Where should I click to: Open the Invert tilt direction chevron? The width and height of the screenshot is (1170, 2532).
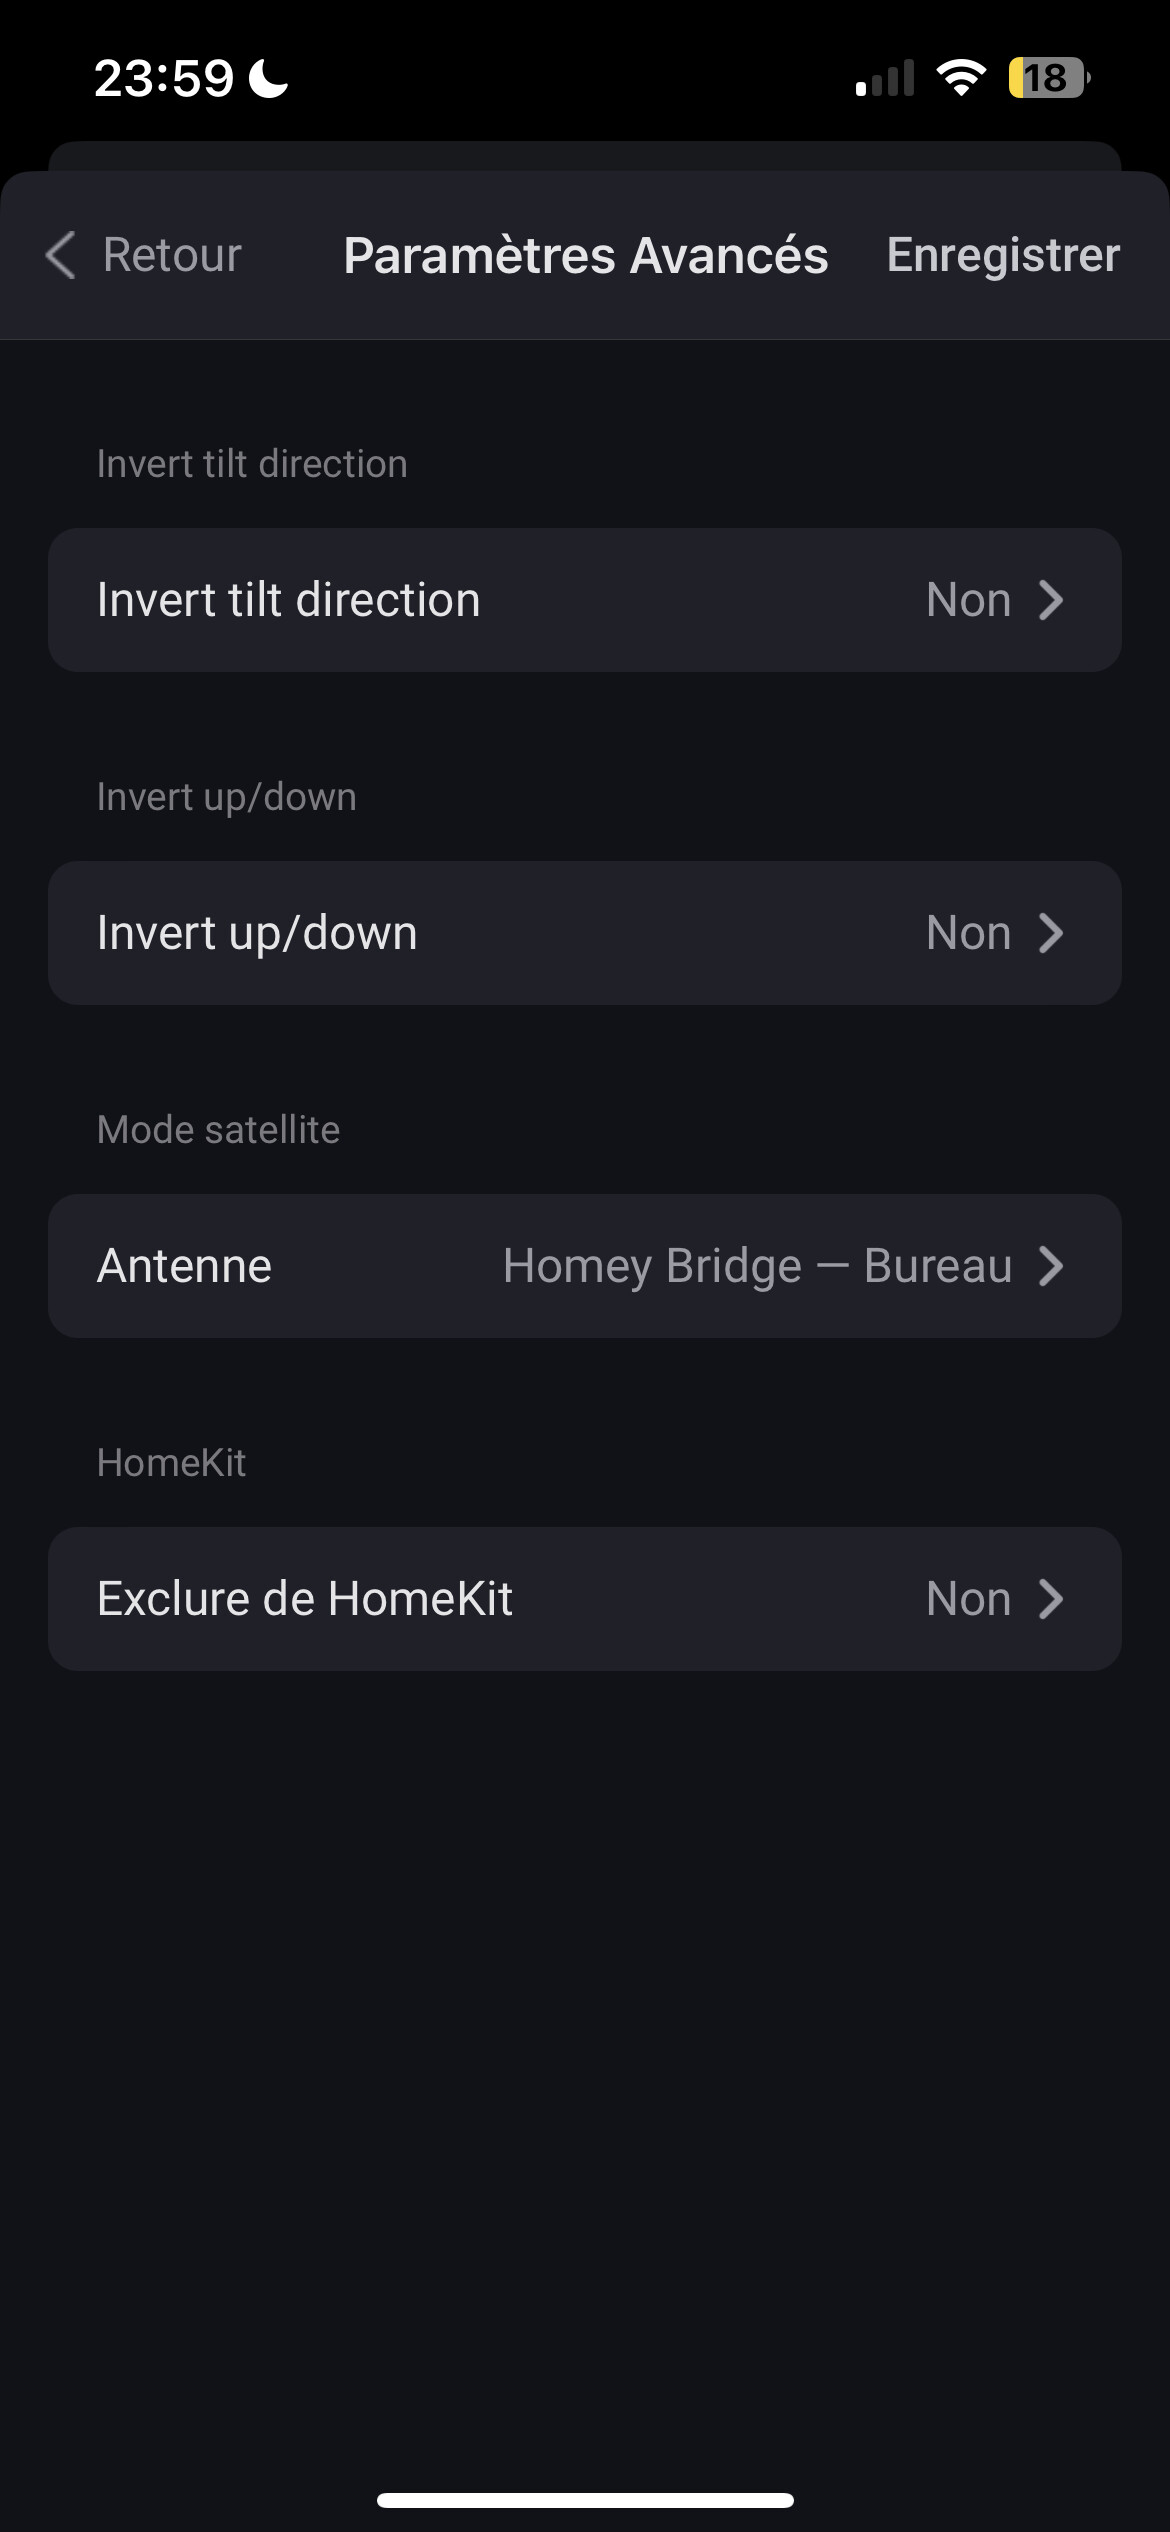point(1050,600)
